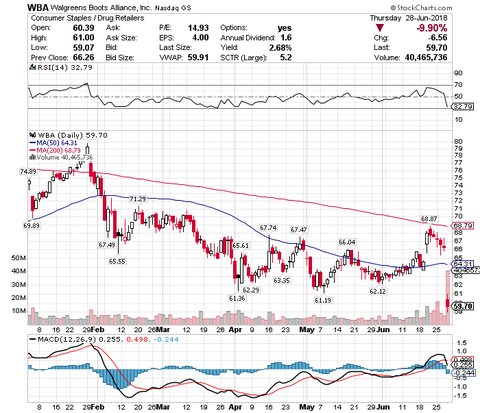Click the blue MA(50) legend line
Viewport: 480px width, 413px height.
click(x=32, y=143)
